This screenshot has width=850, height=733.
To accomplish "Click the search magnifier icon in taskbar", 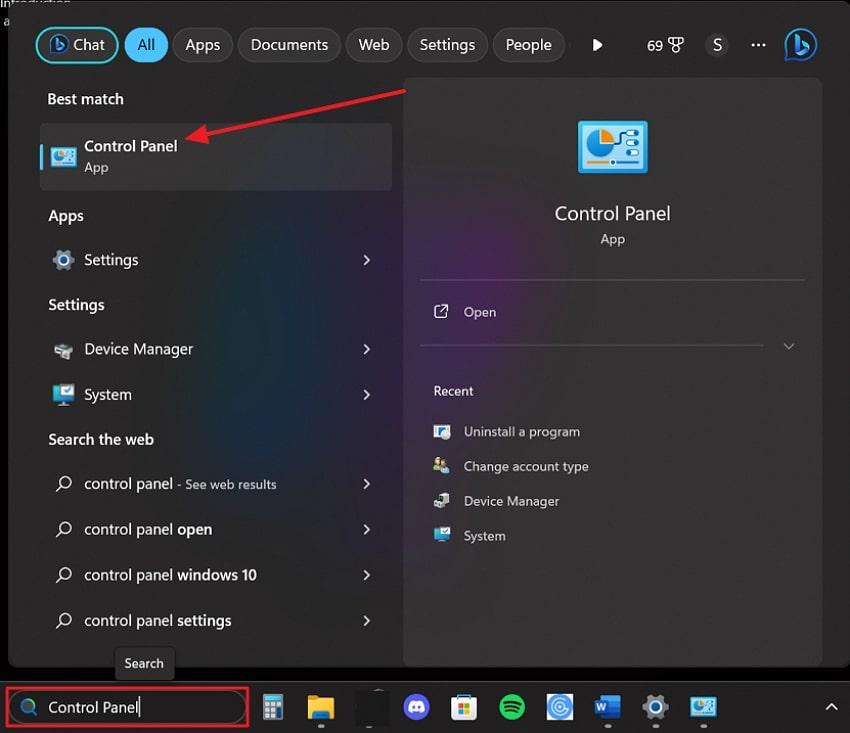I will tap(28, 707).
